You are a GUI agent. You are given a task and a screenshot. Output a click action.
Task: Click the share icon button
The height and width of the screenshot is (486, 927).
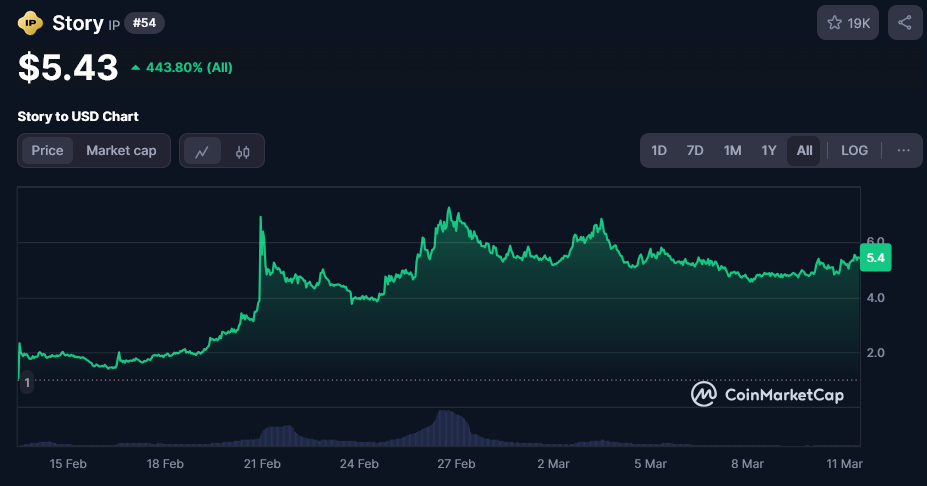tap(904, 23)
